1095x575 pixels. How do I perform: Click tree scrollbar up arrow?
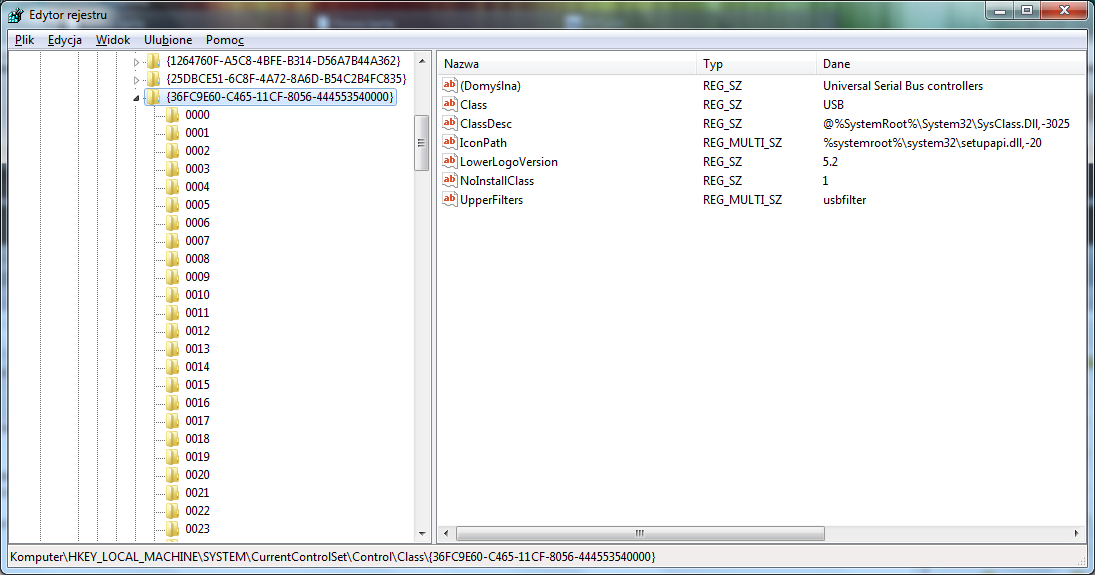tap(422, 61)
